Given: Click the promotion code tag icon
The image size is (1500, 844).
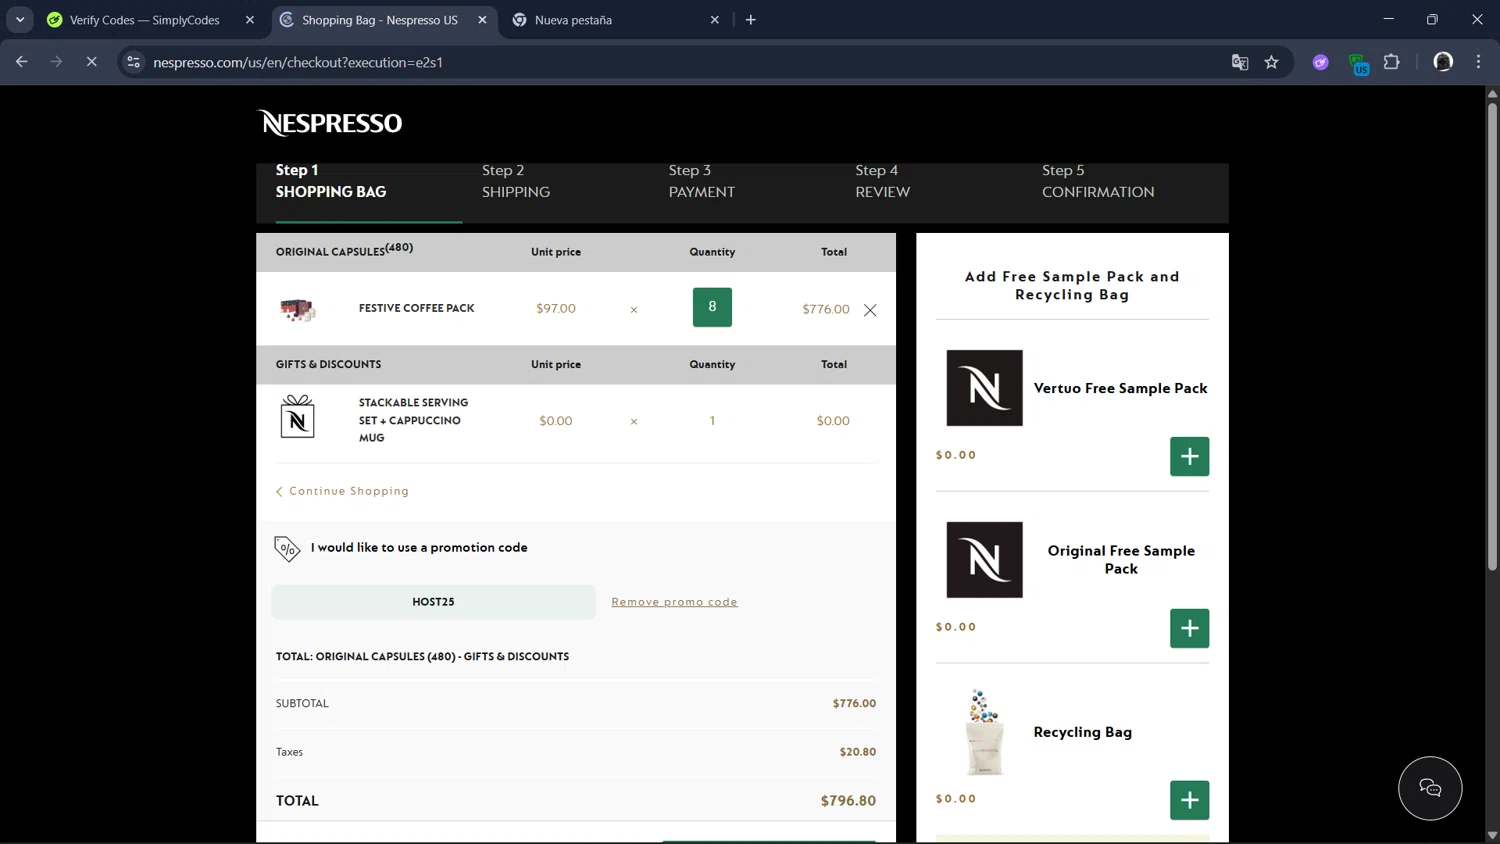Looking at the screenshot, I should pyautogui.click(x=287, y=548).
